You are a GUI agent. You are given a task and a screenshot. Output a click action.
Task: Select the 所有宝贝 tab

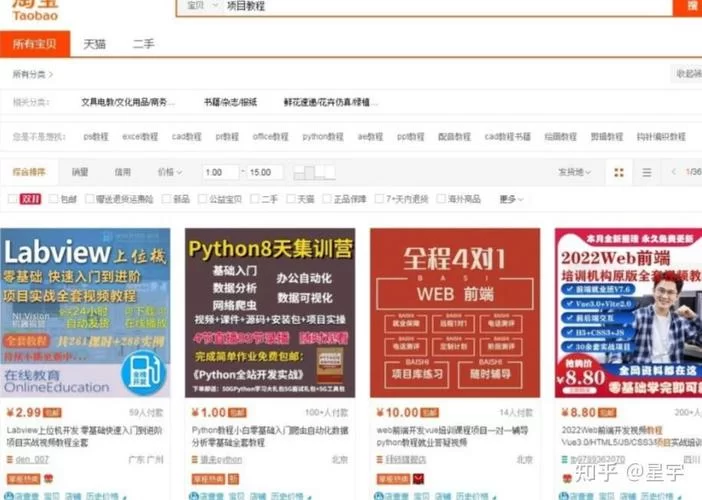(35, 44)
